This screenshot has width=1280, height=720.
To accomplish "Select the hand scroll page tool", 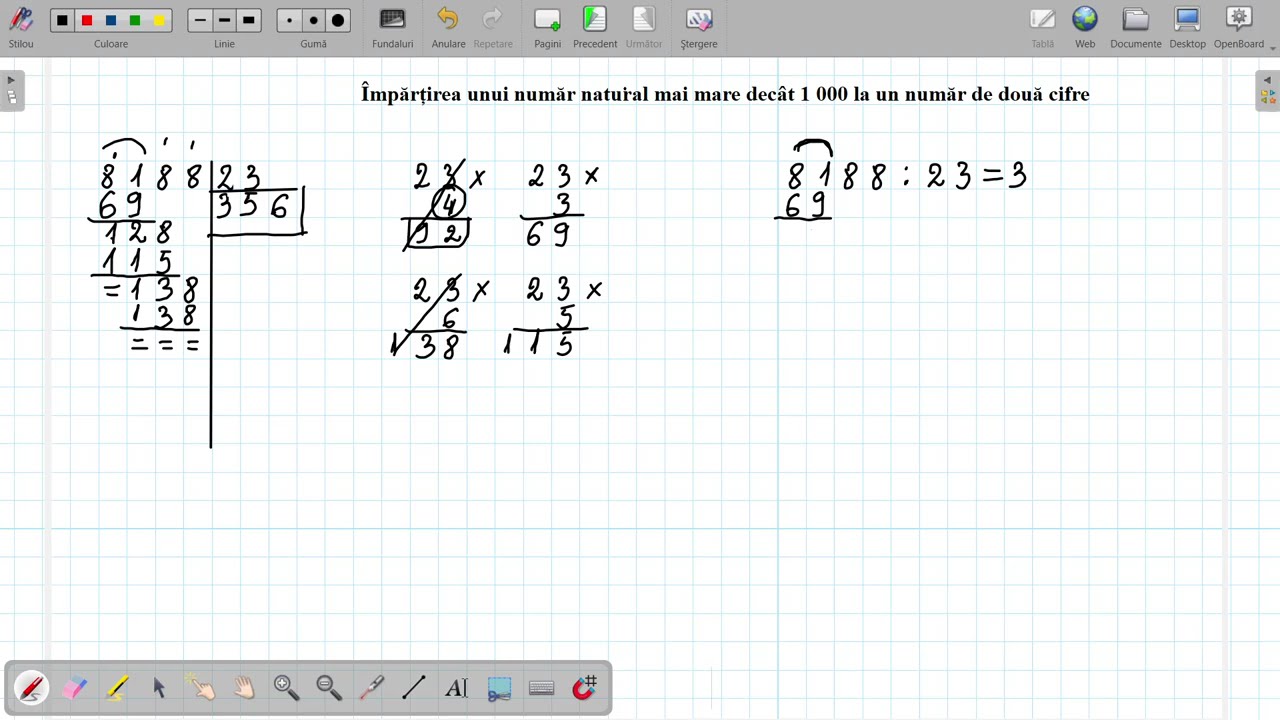I will pyautogui.click(x=244, y=688).
